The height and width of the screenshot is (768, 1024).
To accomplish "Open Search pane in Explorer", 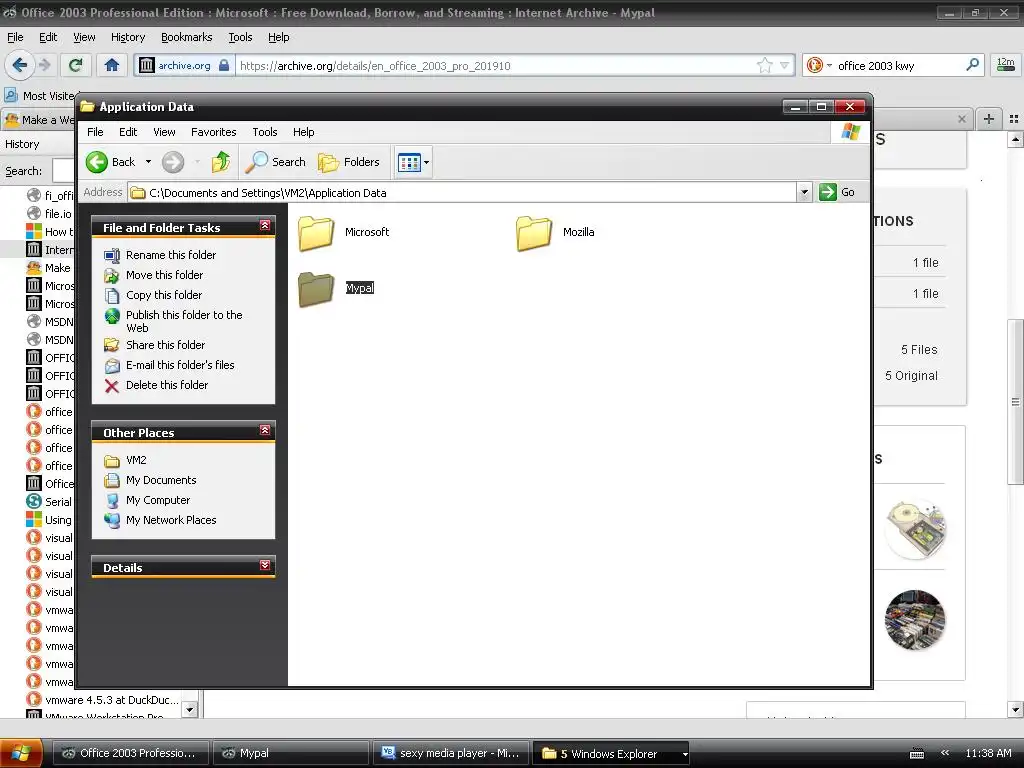I will tap(275, 162).
